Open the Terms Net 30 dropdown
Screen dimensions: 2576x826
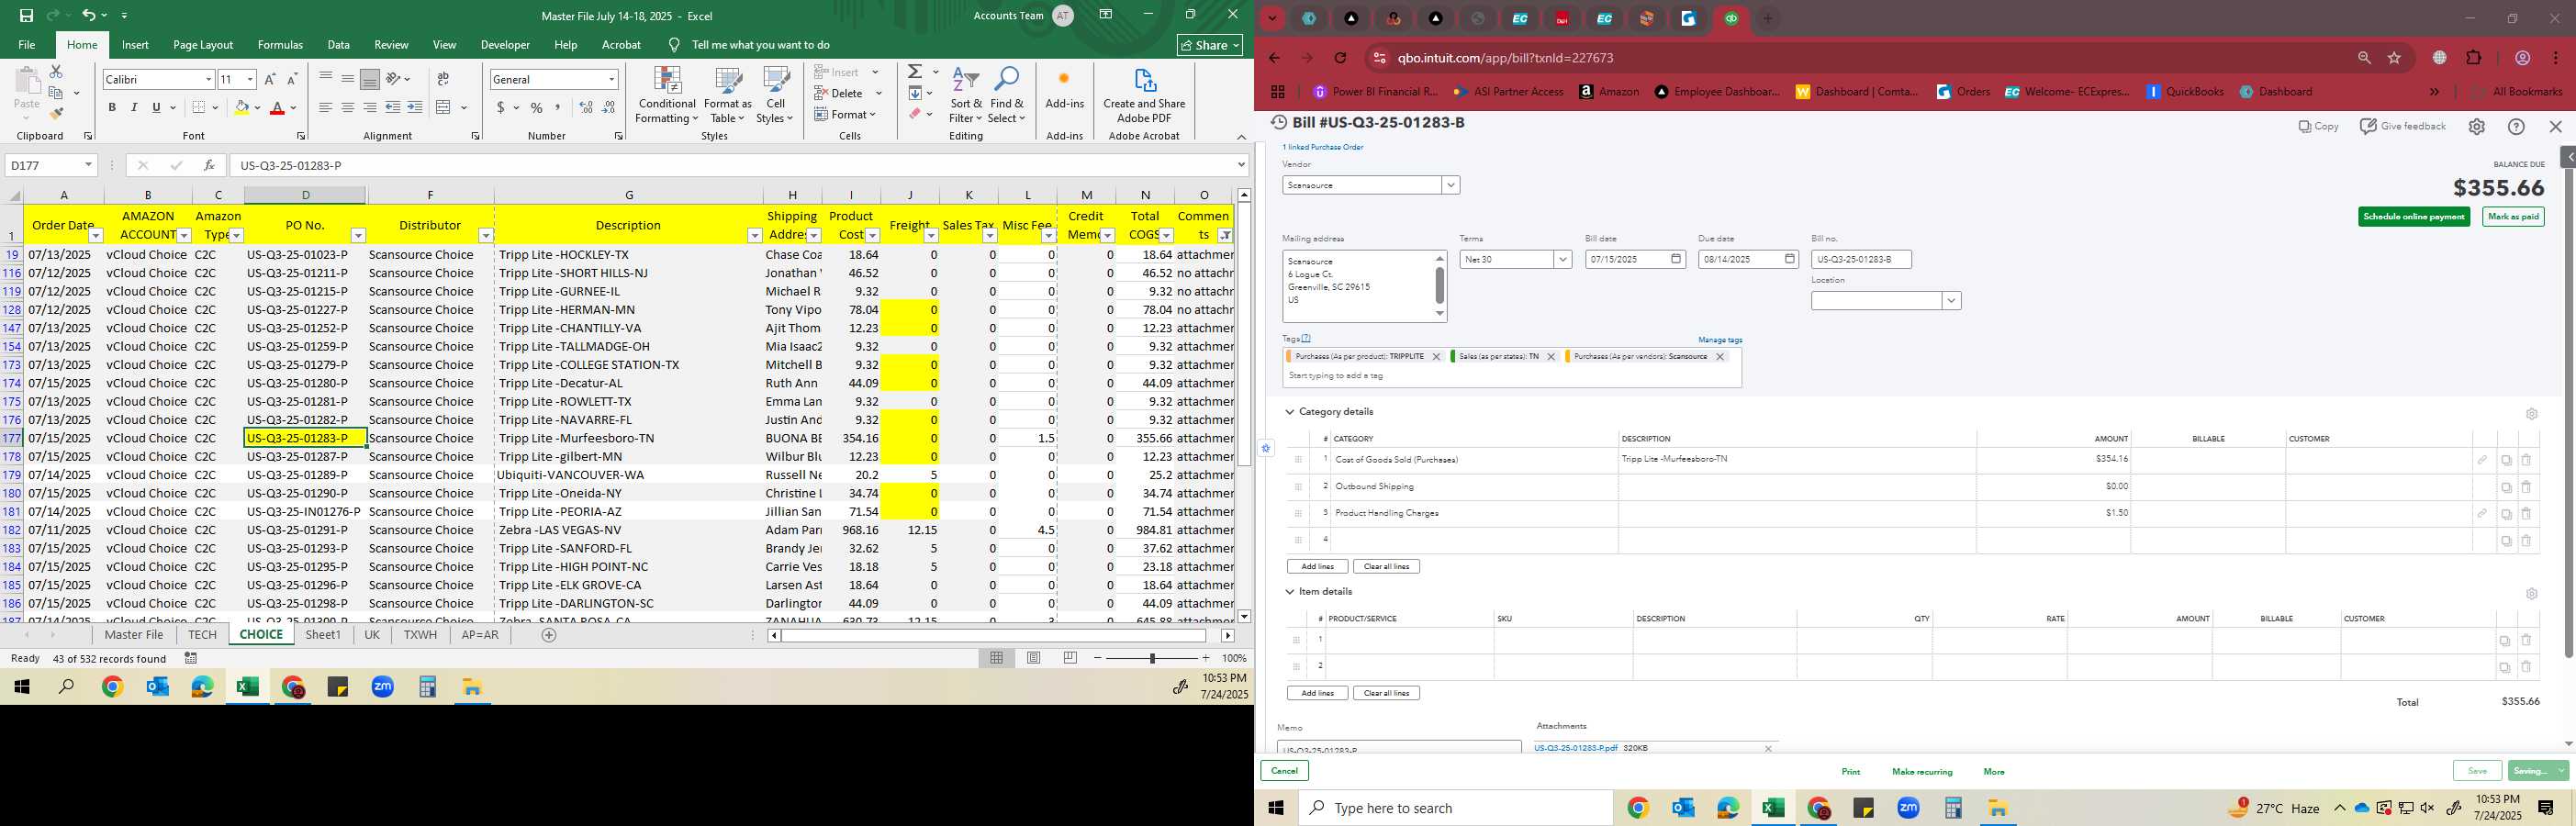coord(1562,259)
